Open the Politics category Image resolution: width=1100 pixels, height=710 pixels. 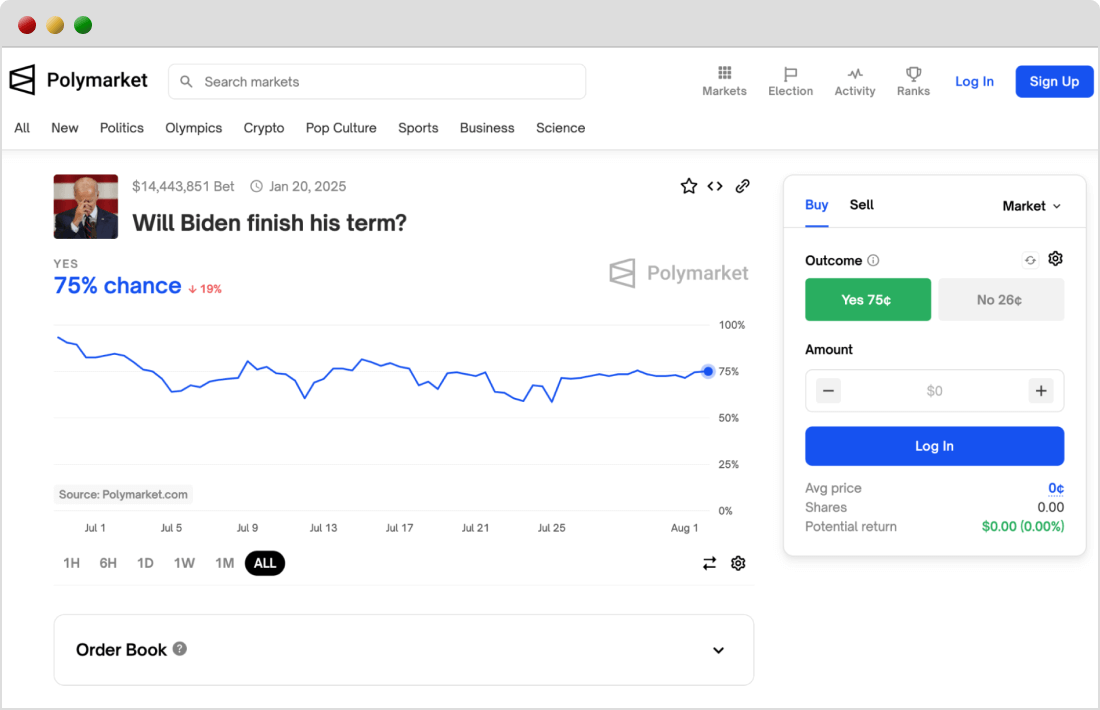click(x=121, y=128)
